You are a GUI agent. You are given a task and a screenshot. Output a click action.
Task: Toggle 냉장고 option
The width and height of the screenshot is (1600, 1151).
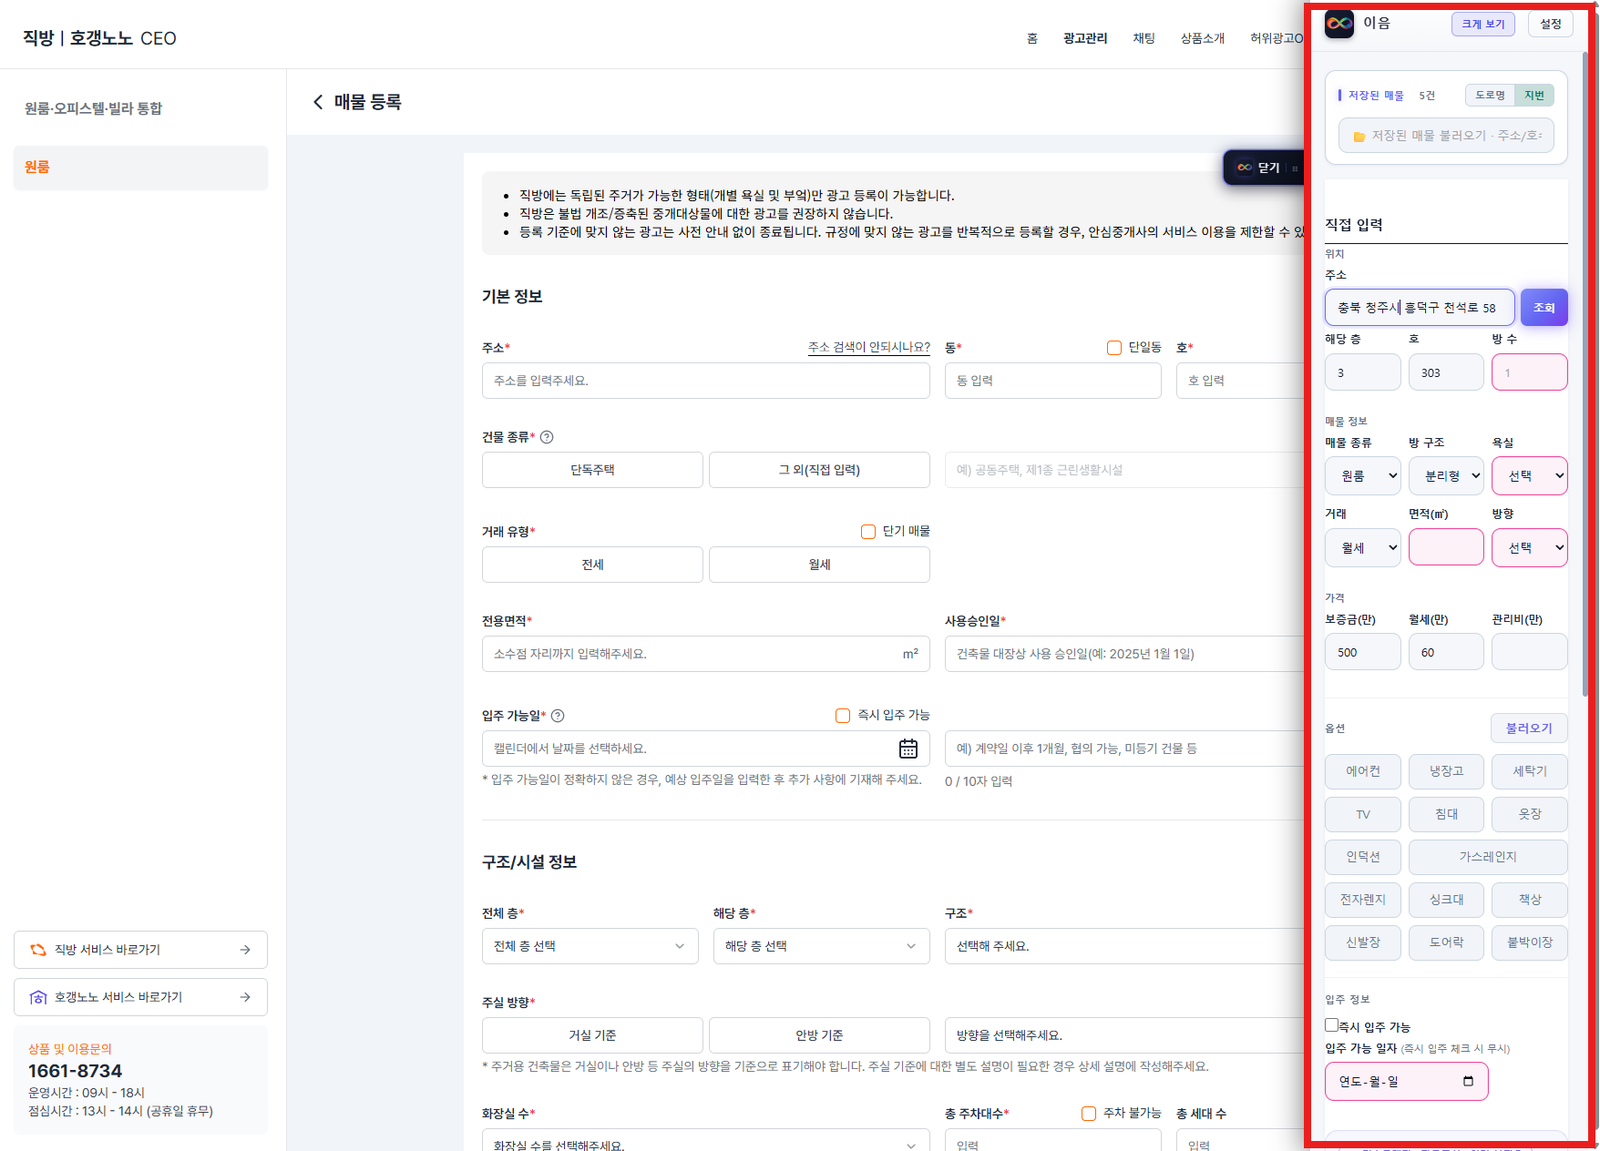pyautogui.click(x=1446, y=771)
